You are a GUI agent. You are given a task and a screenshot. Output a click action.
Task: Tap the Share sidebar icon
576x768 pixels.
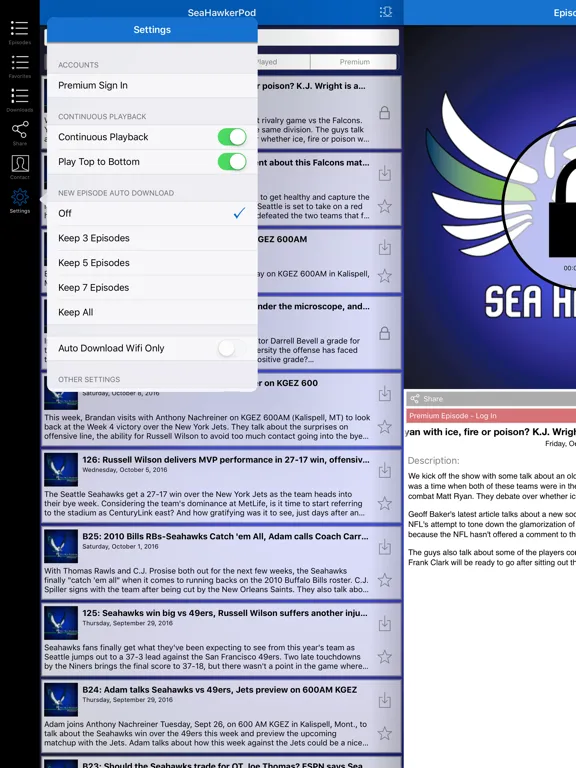pyautogui.click(x=20, y=133)
